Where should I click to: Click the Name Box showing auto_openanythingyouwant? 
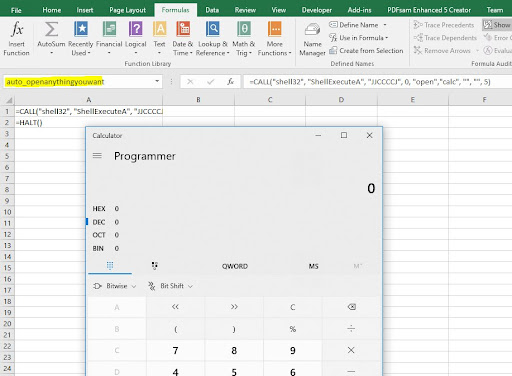coord(78,82)
